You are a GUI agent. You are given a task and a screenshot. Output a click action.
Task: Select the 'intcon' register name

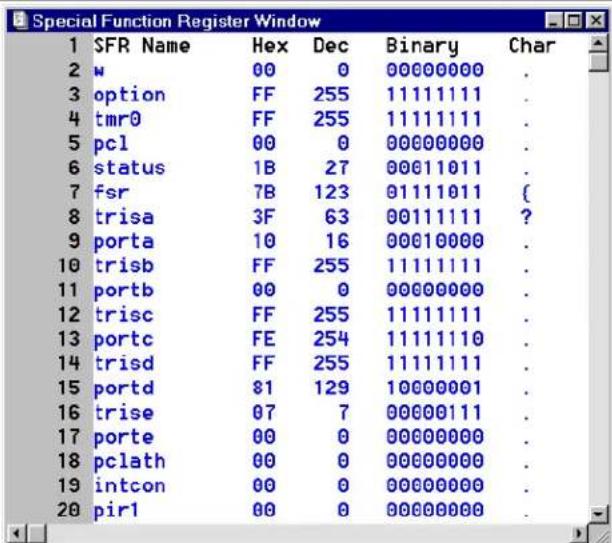pos(130,485)
